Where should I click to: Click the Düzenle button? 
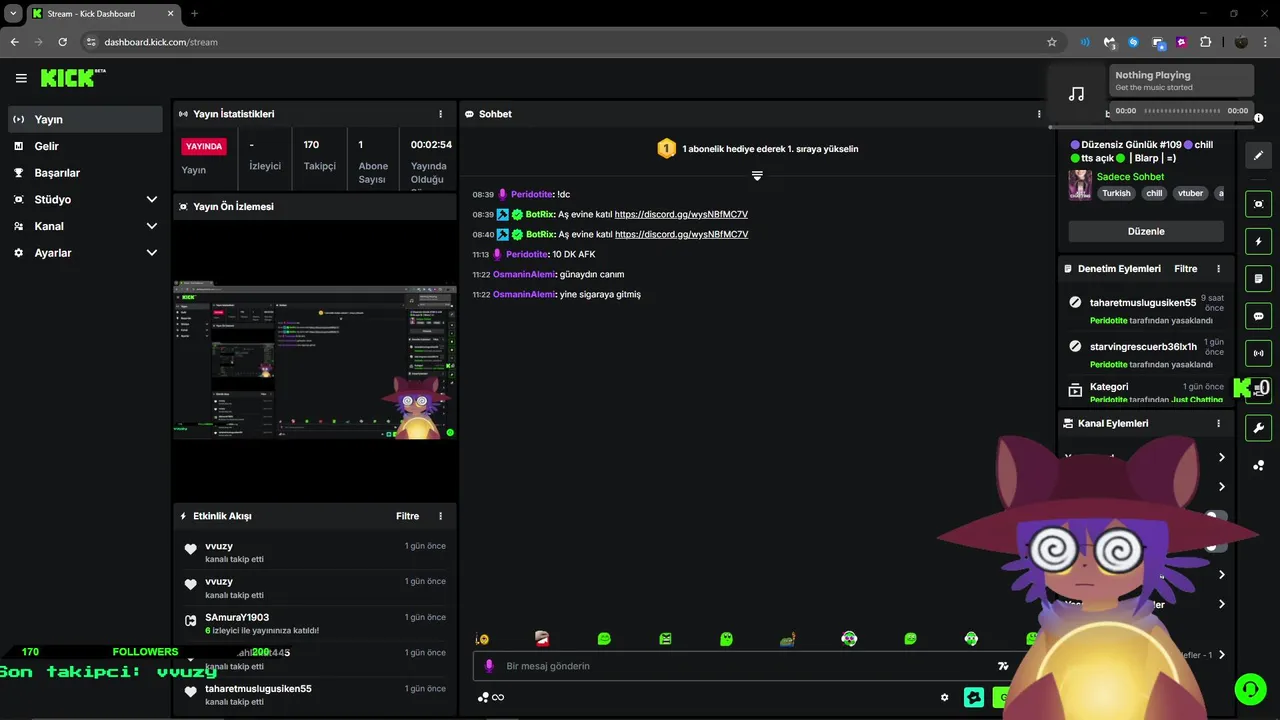[1146, 231]
